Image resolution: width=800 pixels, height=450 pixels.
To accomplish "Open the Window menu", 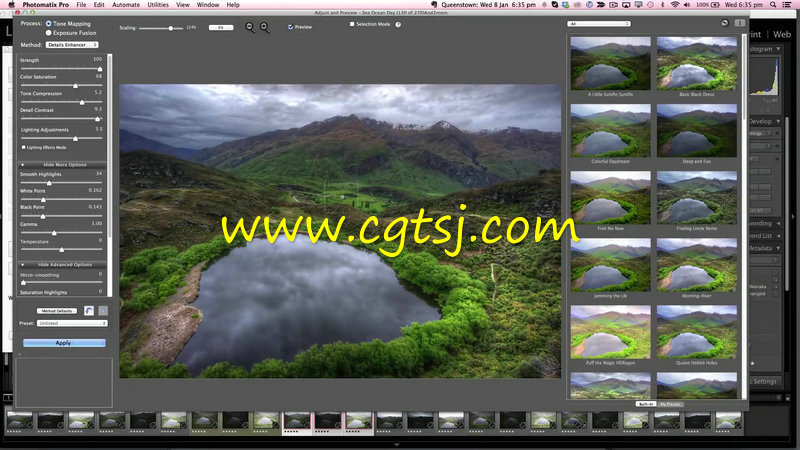I will click(208, 5).
